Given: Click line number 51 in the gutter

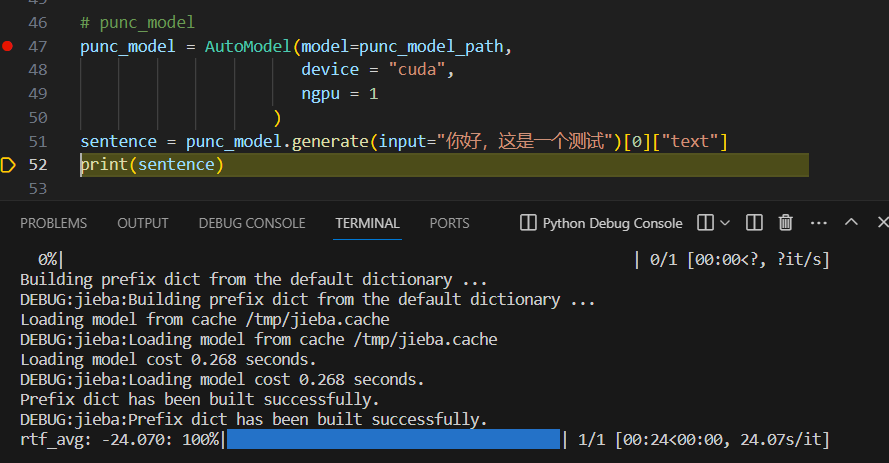Looking at the screenshot, I should (x=38, y=141).
